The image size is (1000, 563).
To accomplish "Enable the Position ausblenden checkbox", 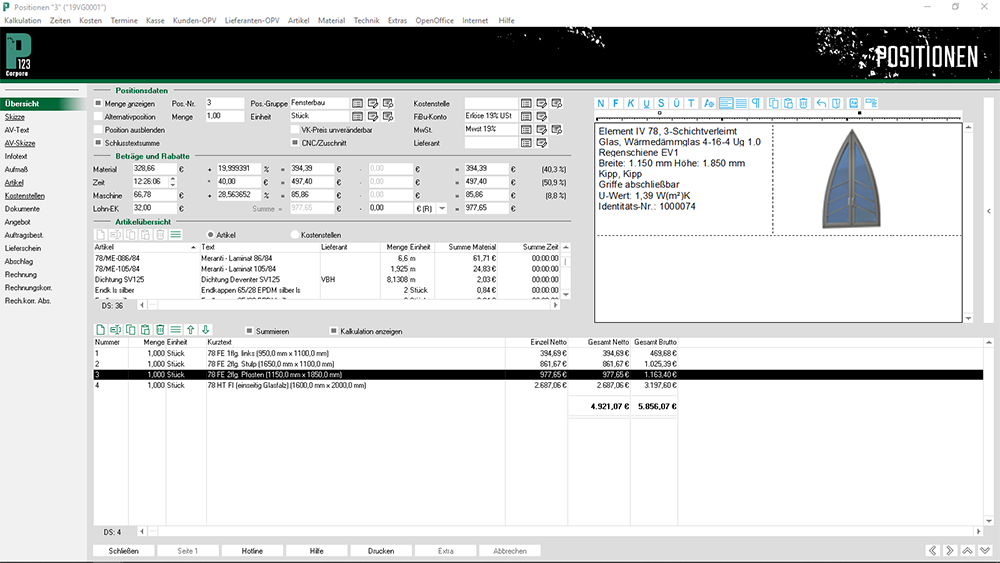I will 98,130.
